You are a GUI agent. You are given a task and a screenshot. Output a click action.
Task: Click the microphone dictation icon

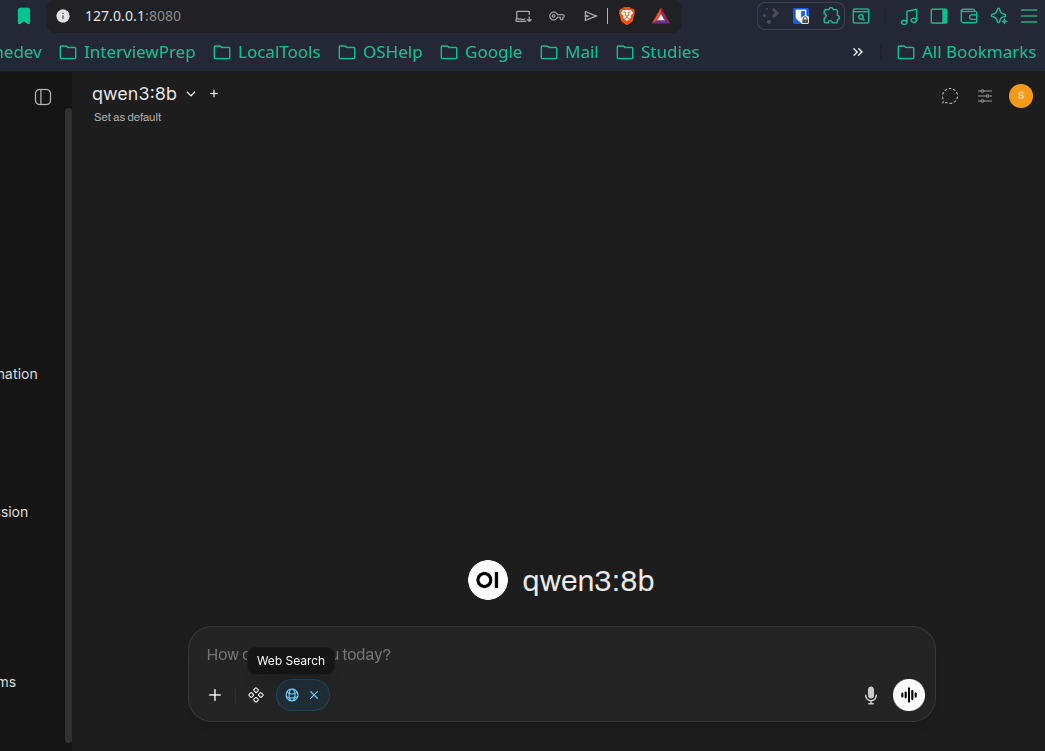coord(870,695)
